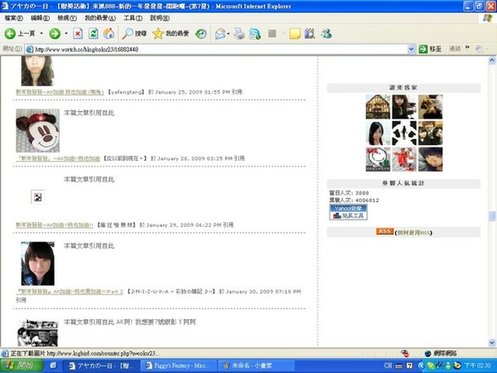This screenshot has width=497, height=373.
Task: Click the Print toolbar icon
Action: click(239, 33)
